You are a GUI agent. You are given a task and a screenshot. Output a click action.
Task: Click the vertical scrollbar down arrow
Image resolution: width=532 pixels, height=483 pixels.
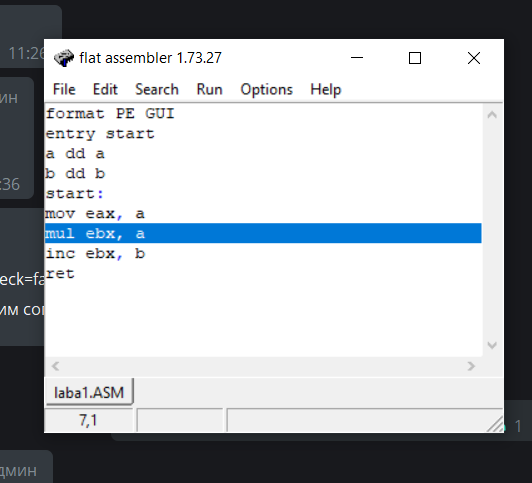(x=492, y=346)
